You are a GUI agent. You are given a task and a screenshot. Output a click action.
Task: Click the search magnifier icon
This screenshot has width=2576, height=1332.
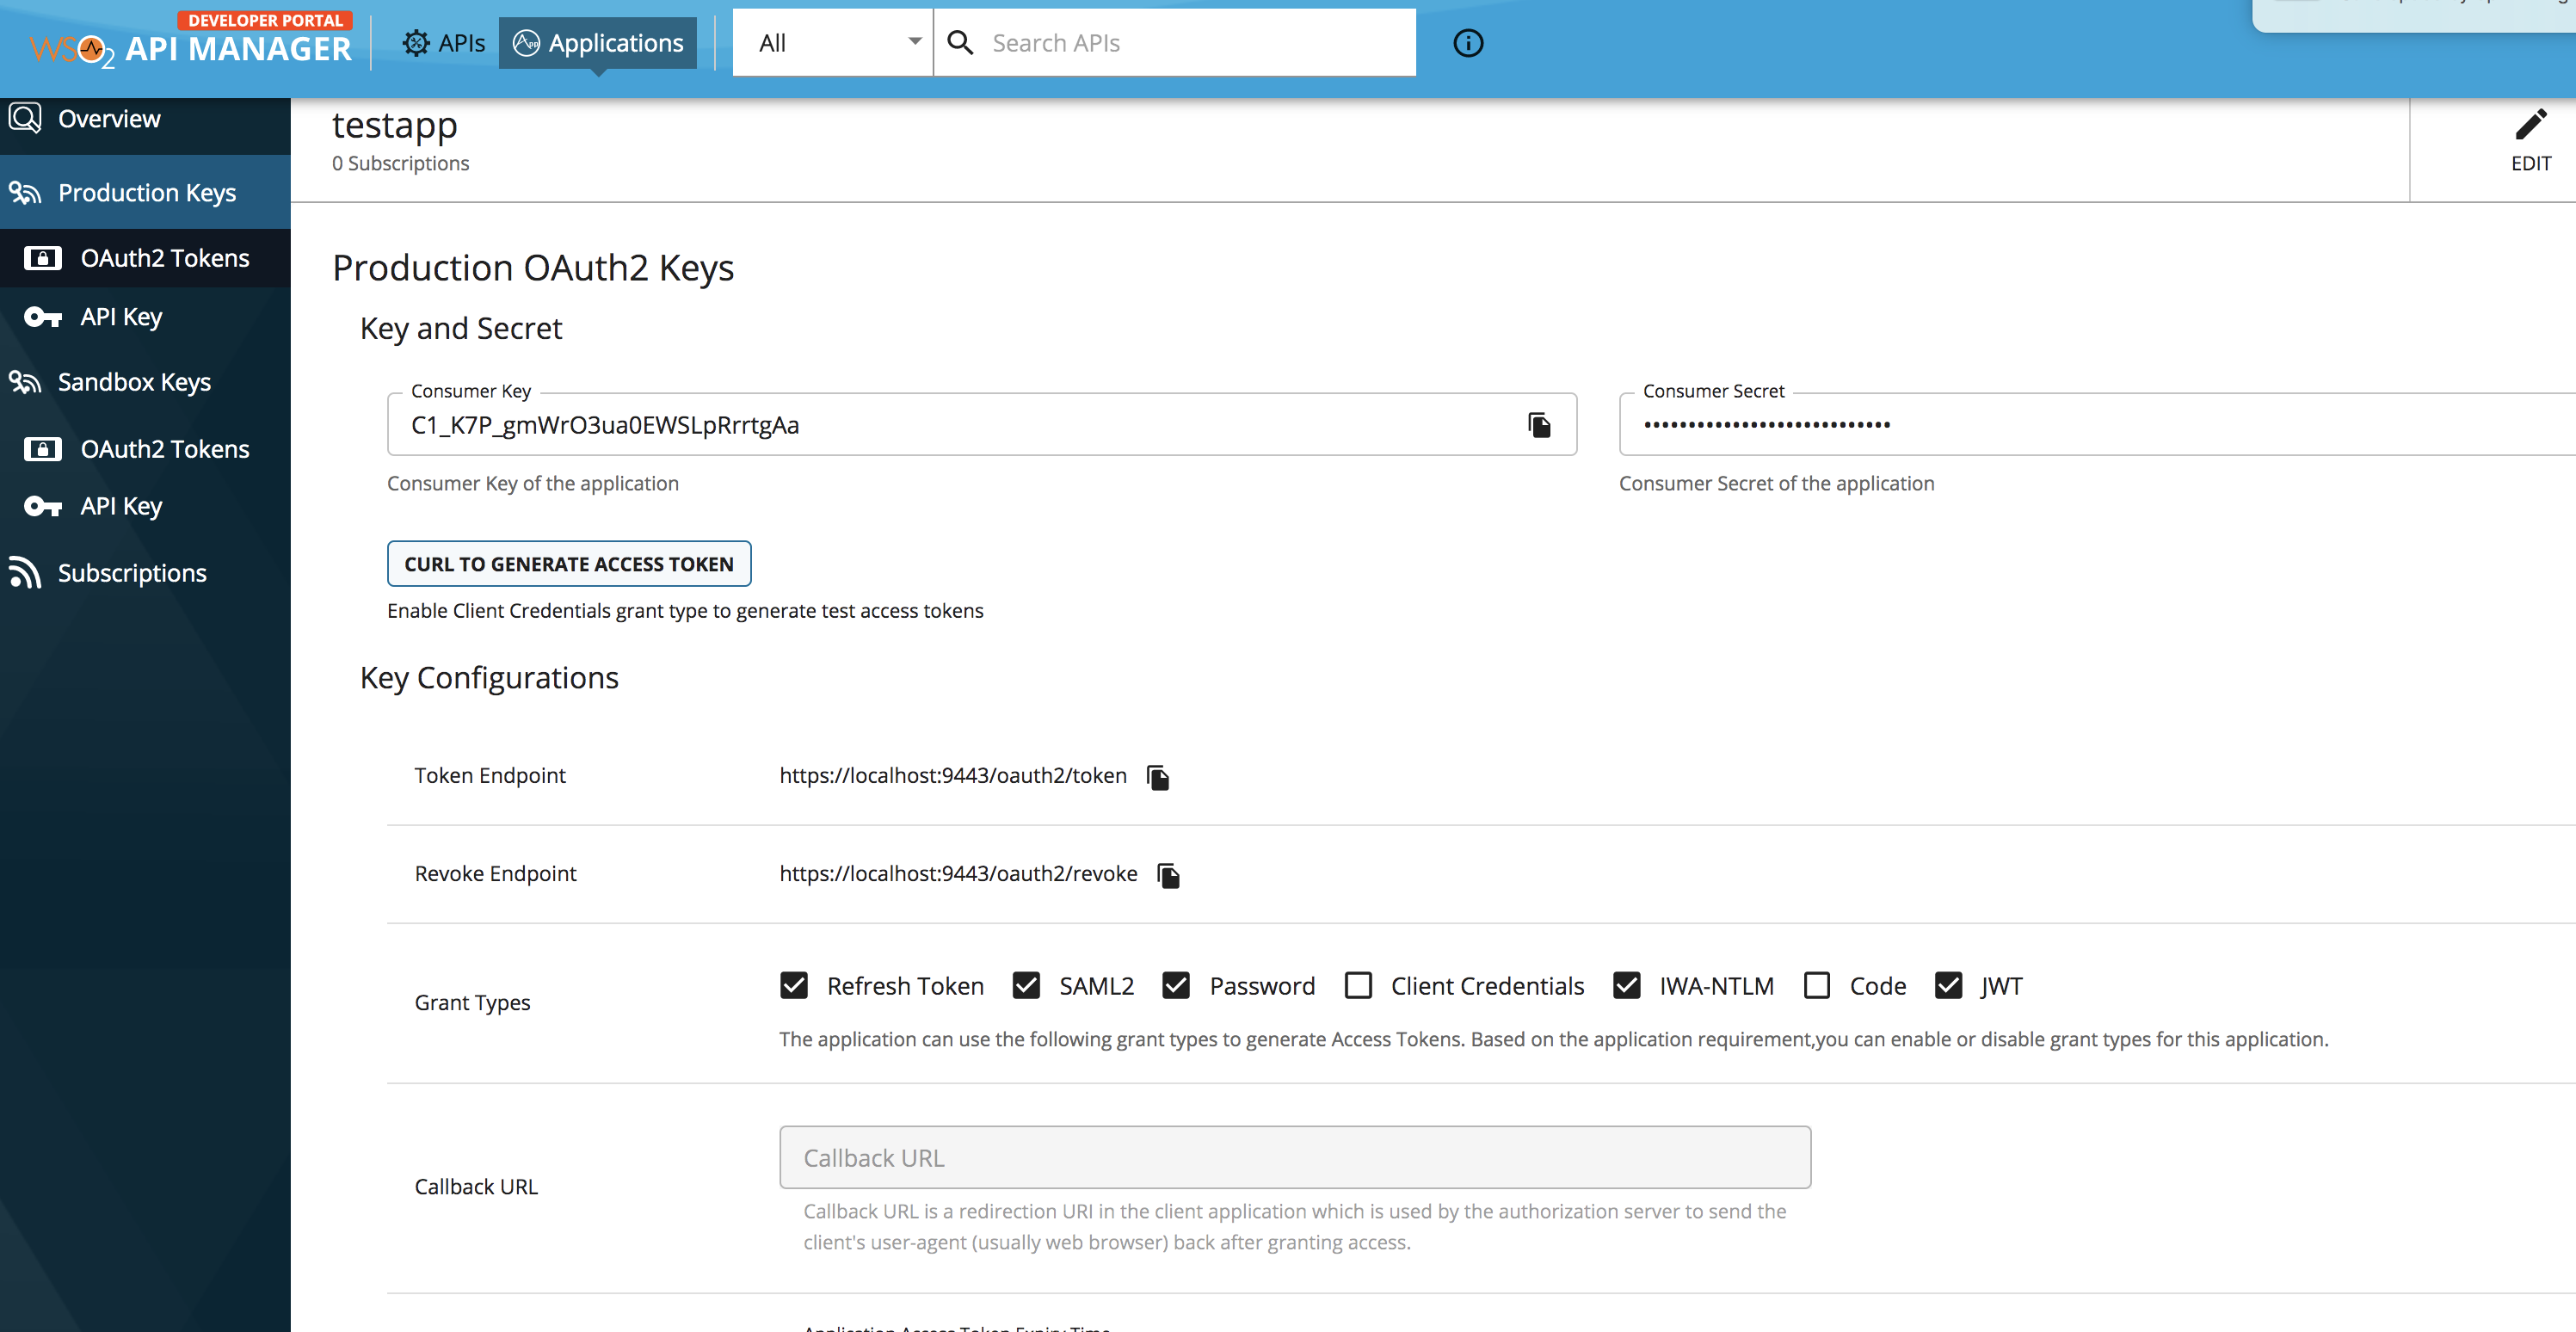pyautogui.click(x=960, y=43)
